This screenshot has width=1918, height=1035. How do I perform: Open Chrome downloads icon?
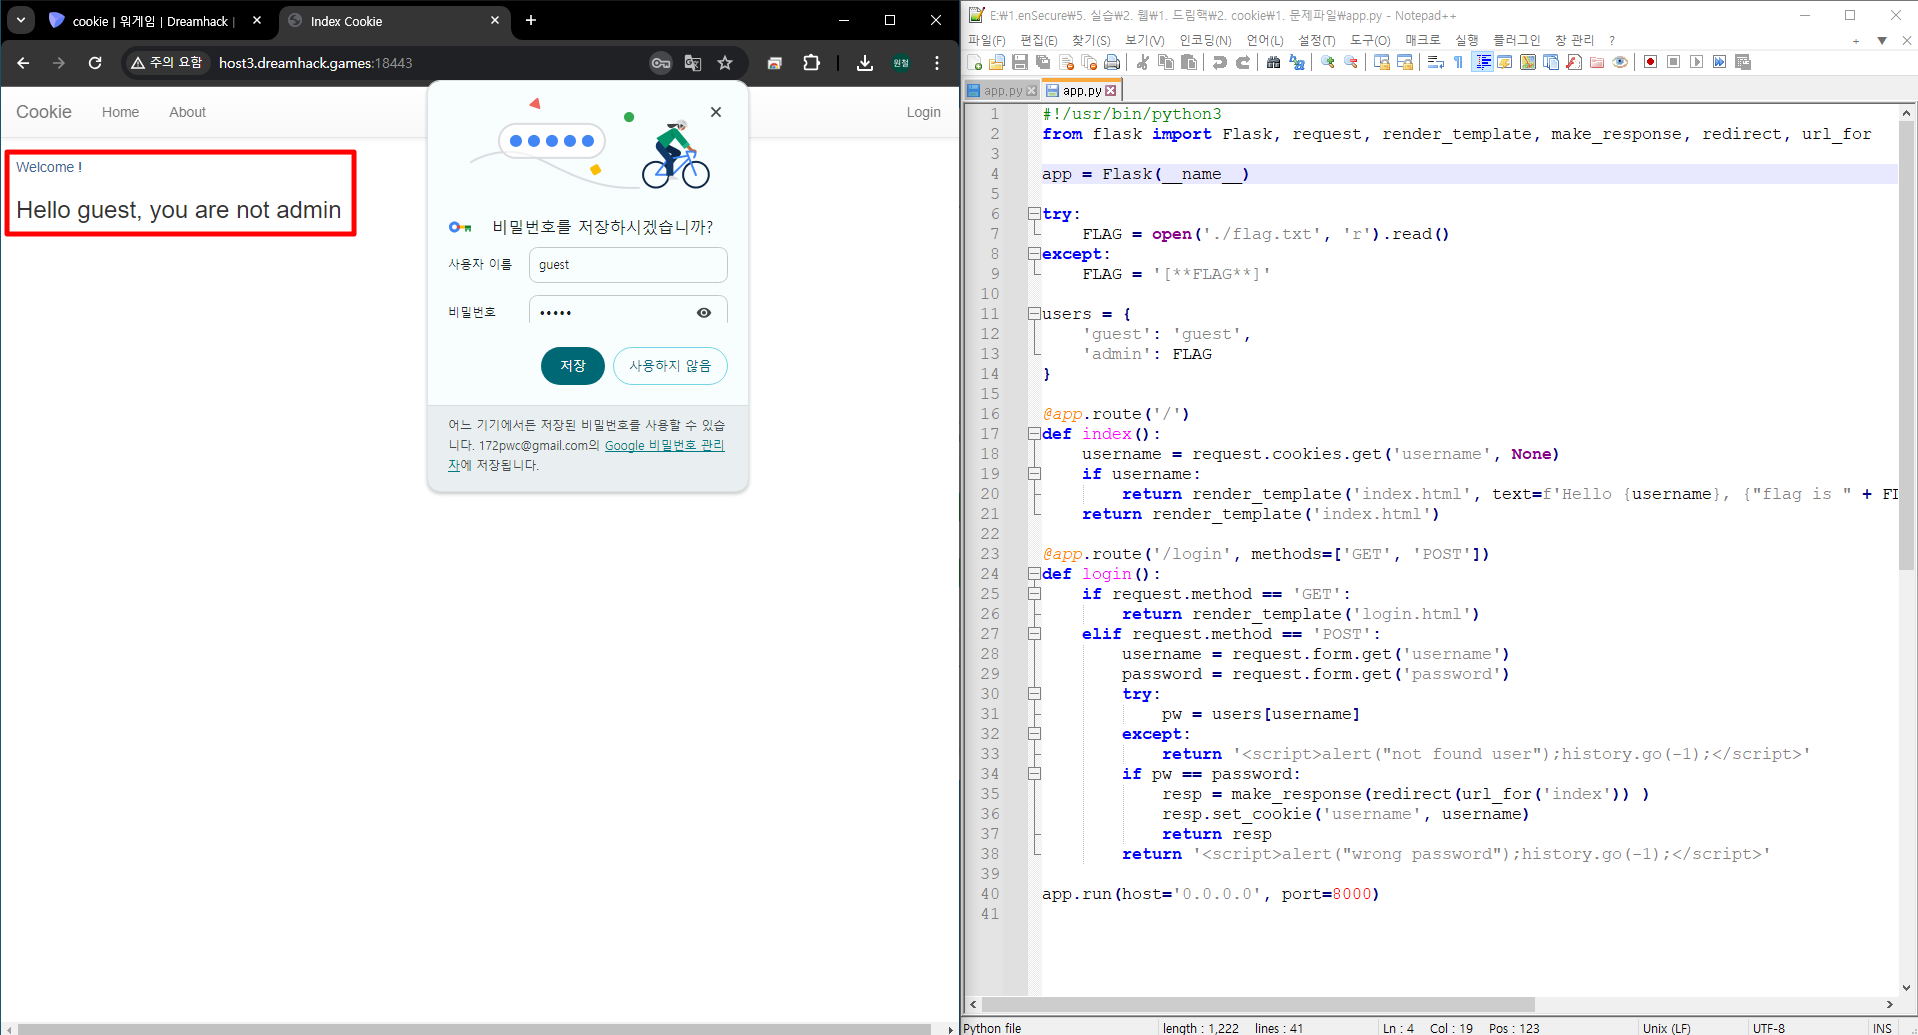point(865,63)
